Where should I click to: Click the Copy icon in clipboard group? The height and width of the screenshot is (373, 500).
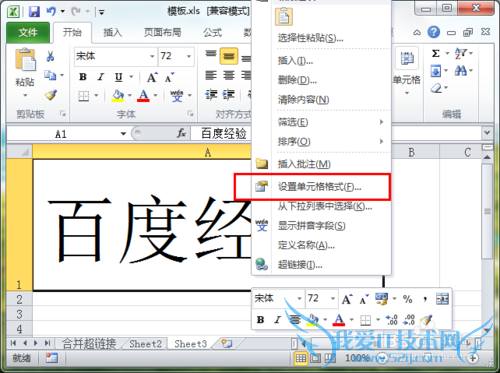click(50, 75)
